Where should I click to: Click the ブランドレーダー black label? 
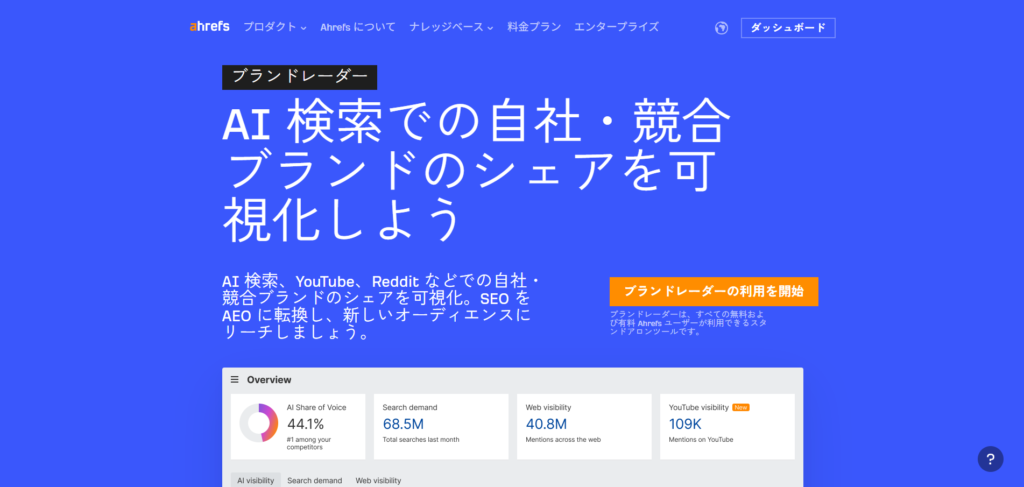coord(299,77)
